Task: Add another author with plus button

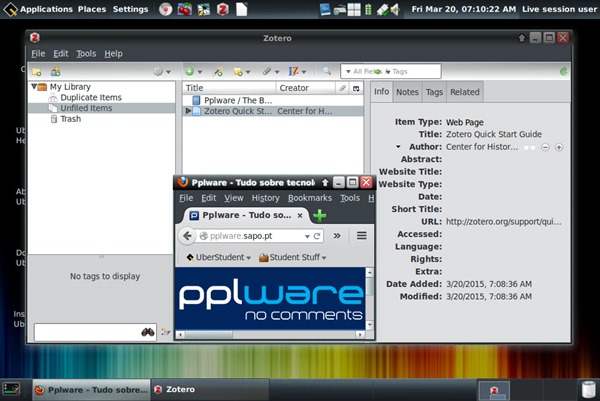Action: click(559, 147)
